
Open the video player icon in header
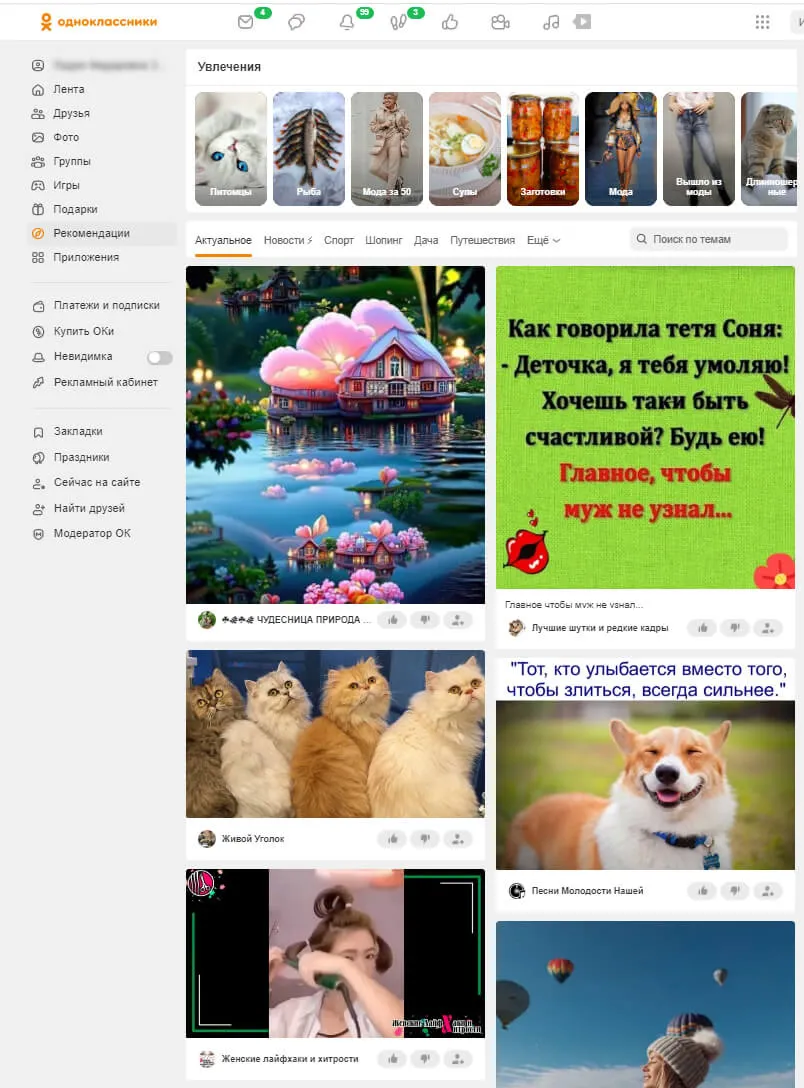[x=582, y=22]
